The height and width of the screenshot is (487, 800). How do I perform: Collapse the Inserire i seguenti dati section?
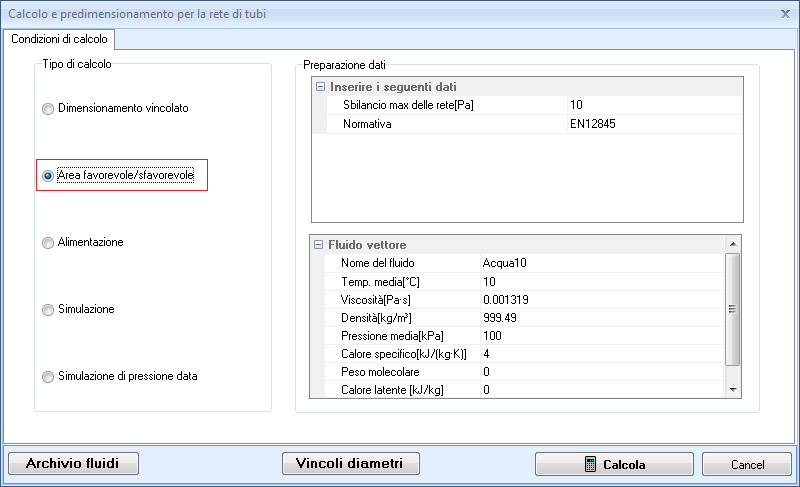click(320, 87)
